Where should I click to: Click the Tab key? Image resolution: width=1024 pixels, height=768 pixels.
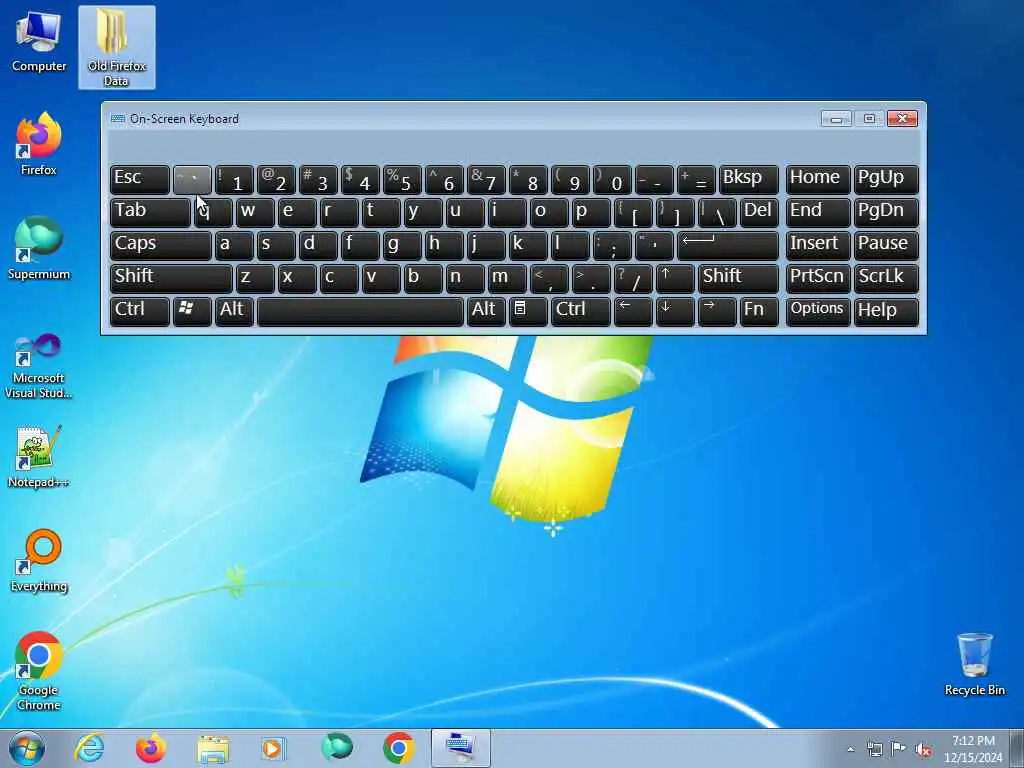click(x=150, y=213)
